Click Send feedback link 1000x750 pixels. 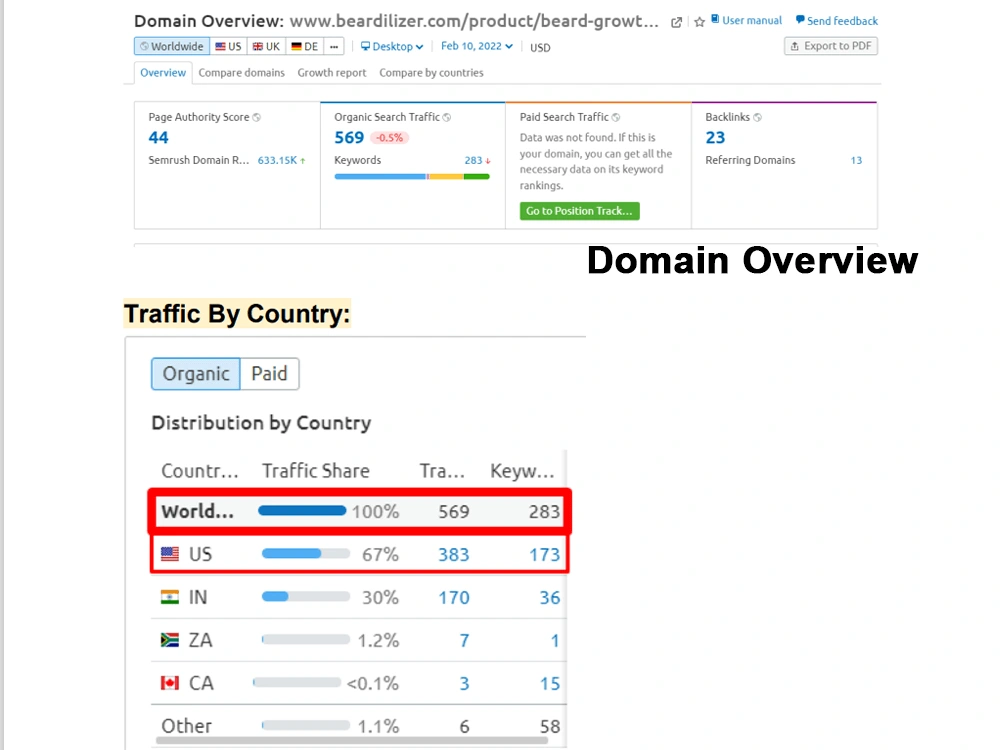pyautogui.click(x=837, y=20)
